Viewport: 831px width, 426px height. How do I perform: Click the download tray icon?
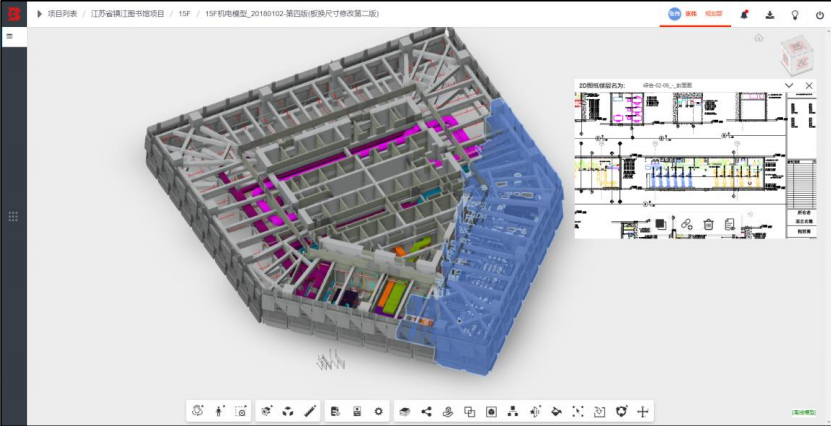click(x=770, y=15)
